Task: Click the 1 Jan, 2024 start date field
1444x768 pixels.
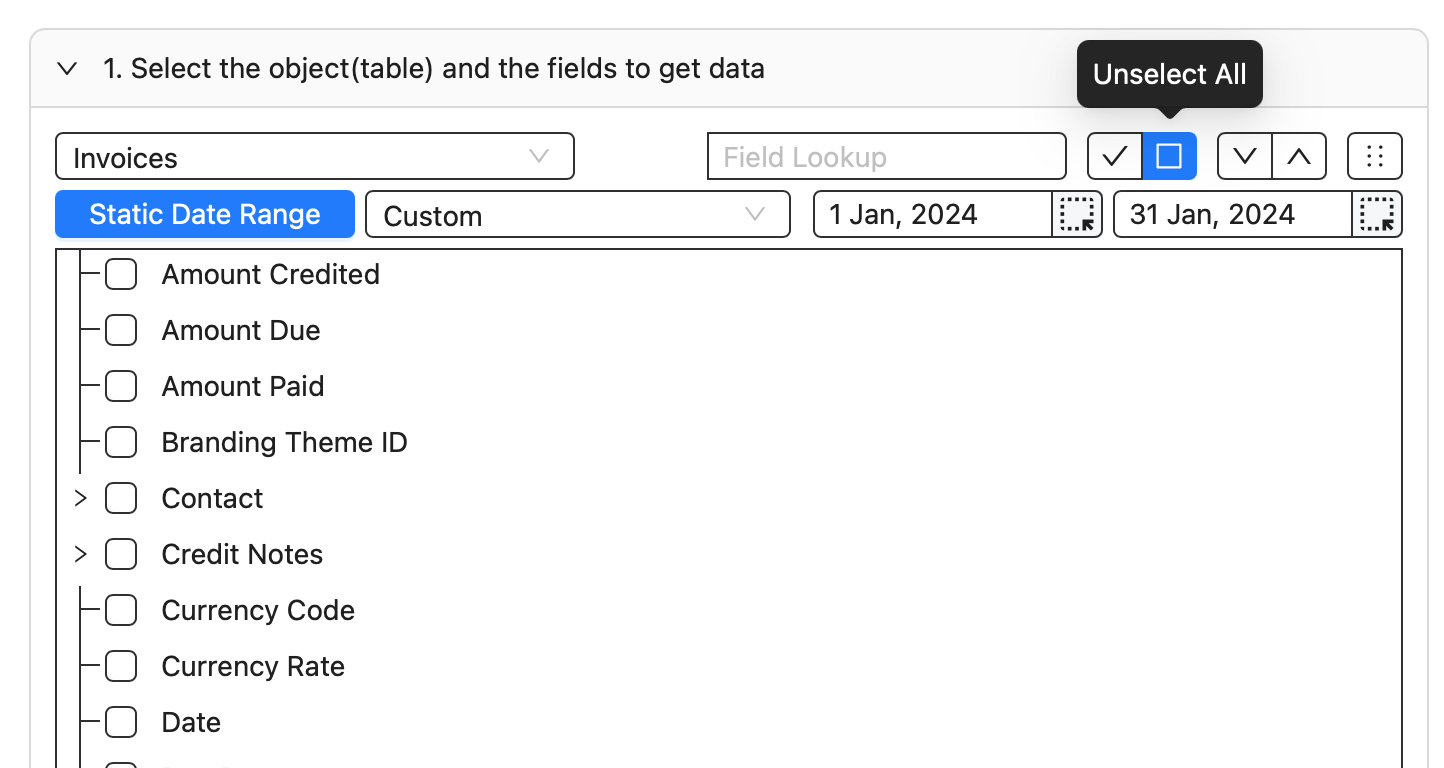Action: tap(933, 214)
